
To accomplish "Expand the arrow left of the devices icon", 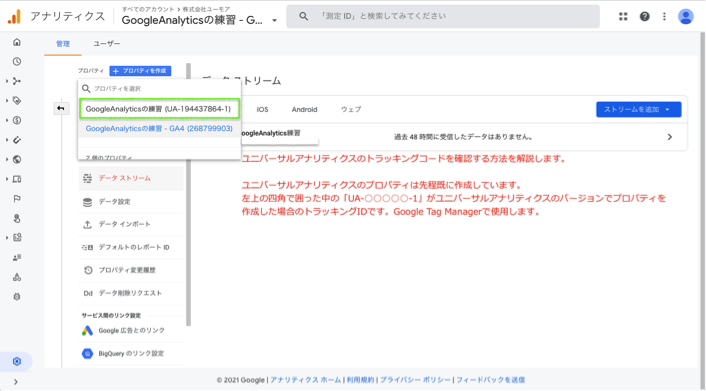I will pos(7,179).
